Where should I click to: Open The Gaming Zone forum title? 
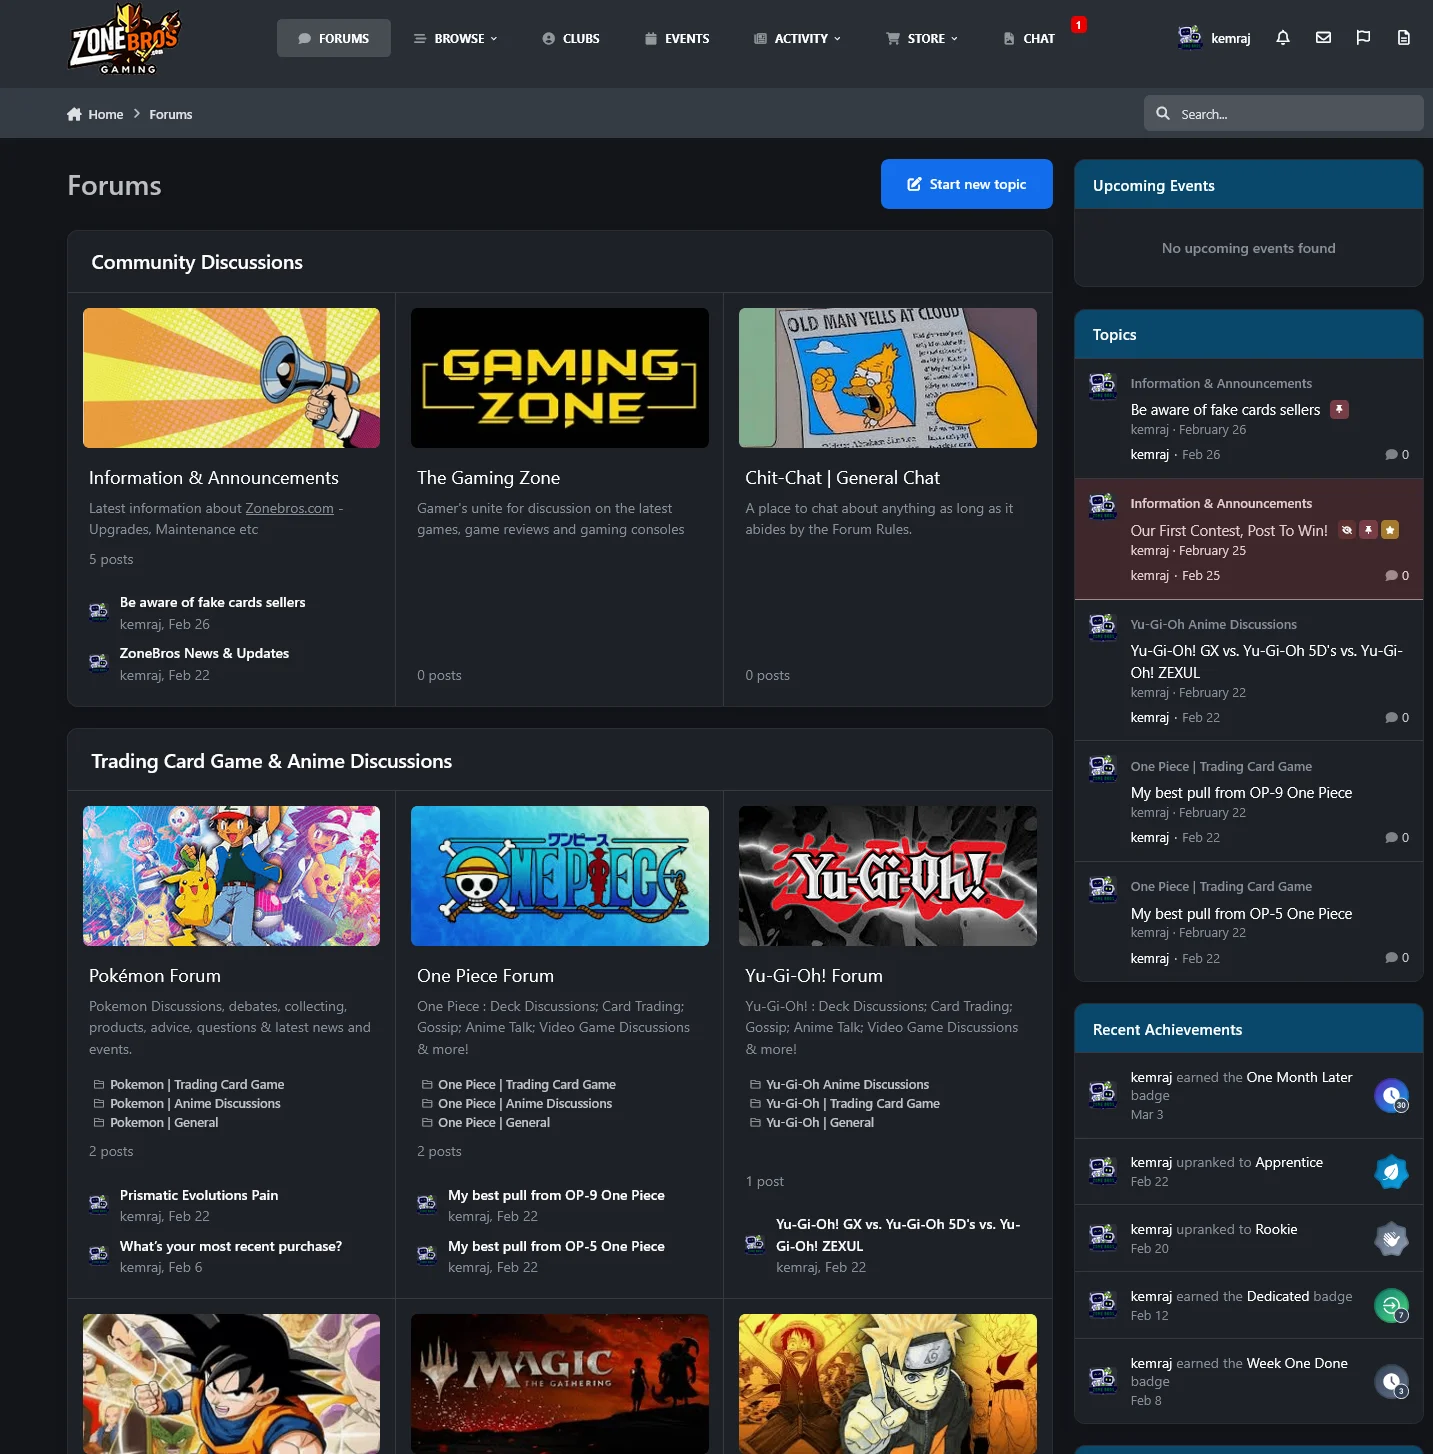pos(489,478)
